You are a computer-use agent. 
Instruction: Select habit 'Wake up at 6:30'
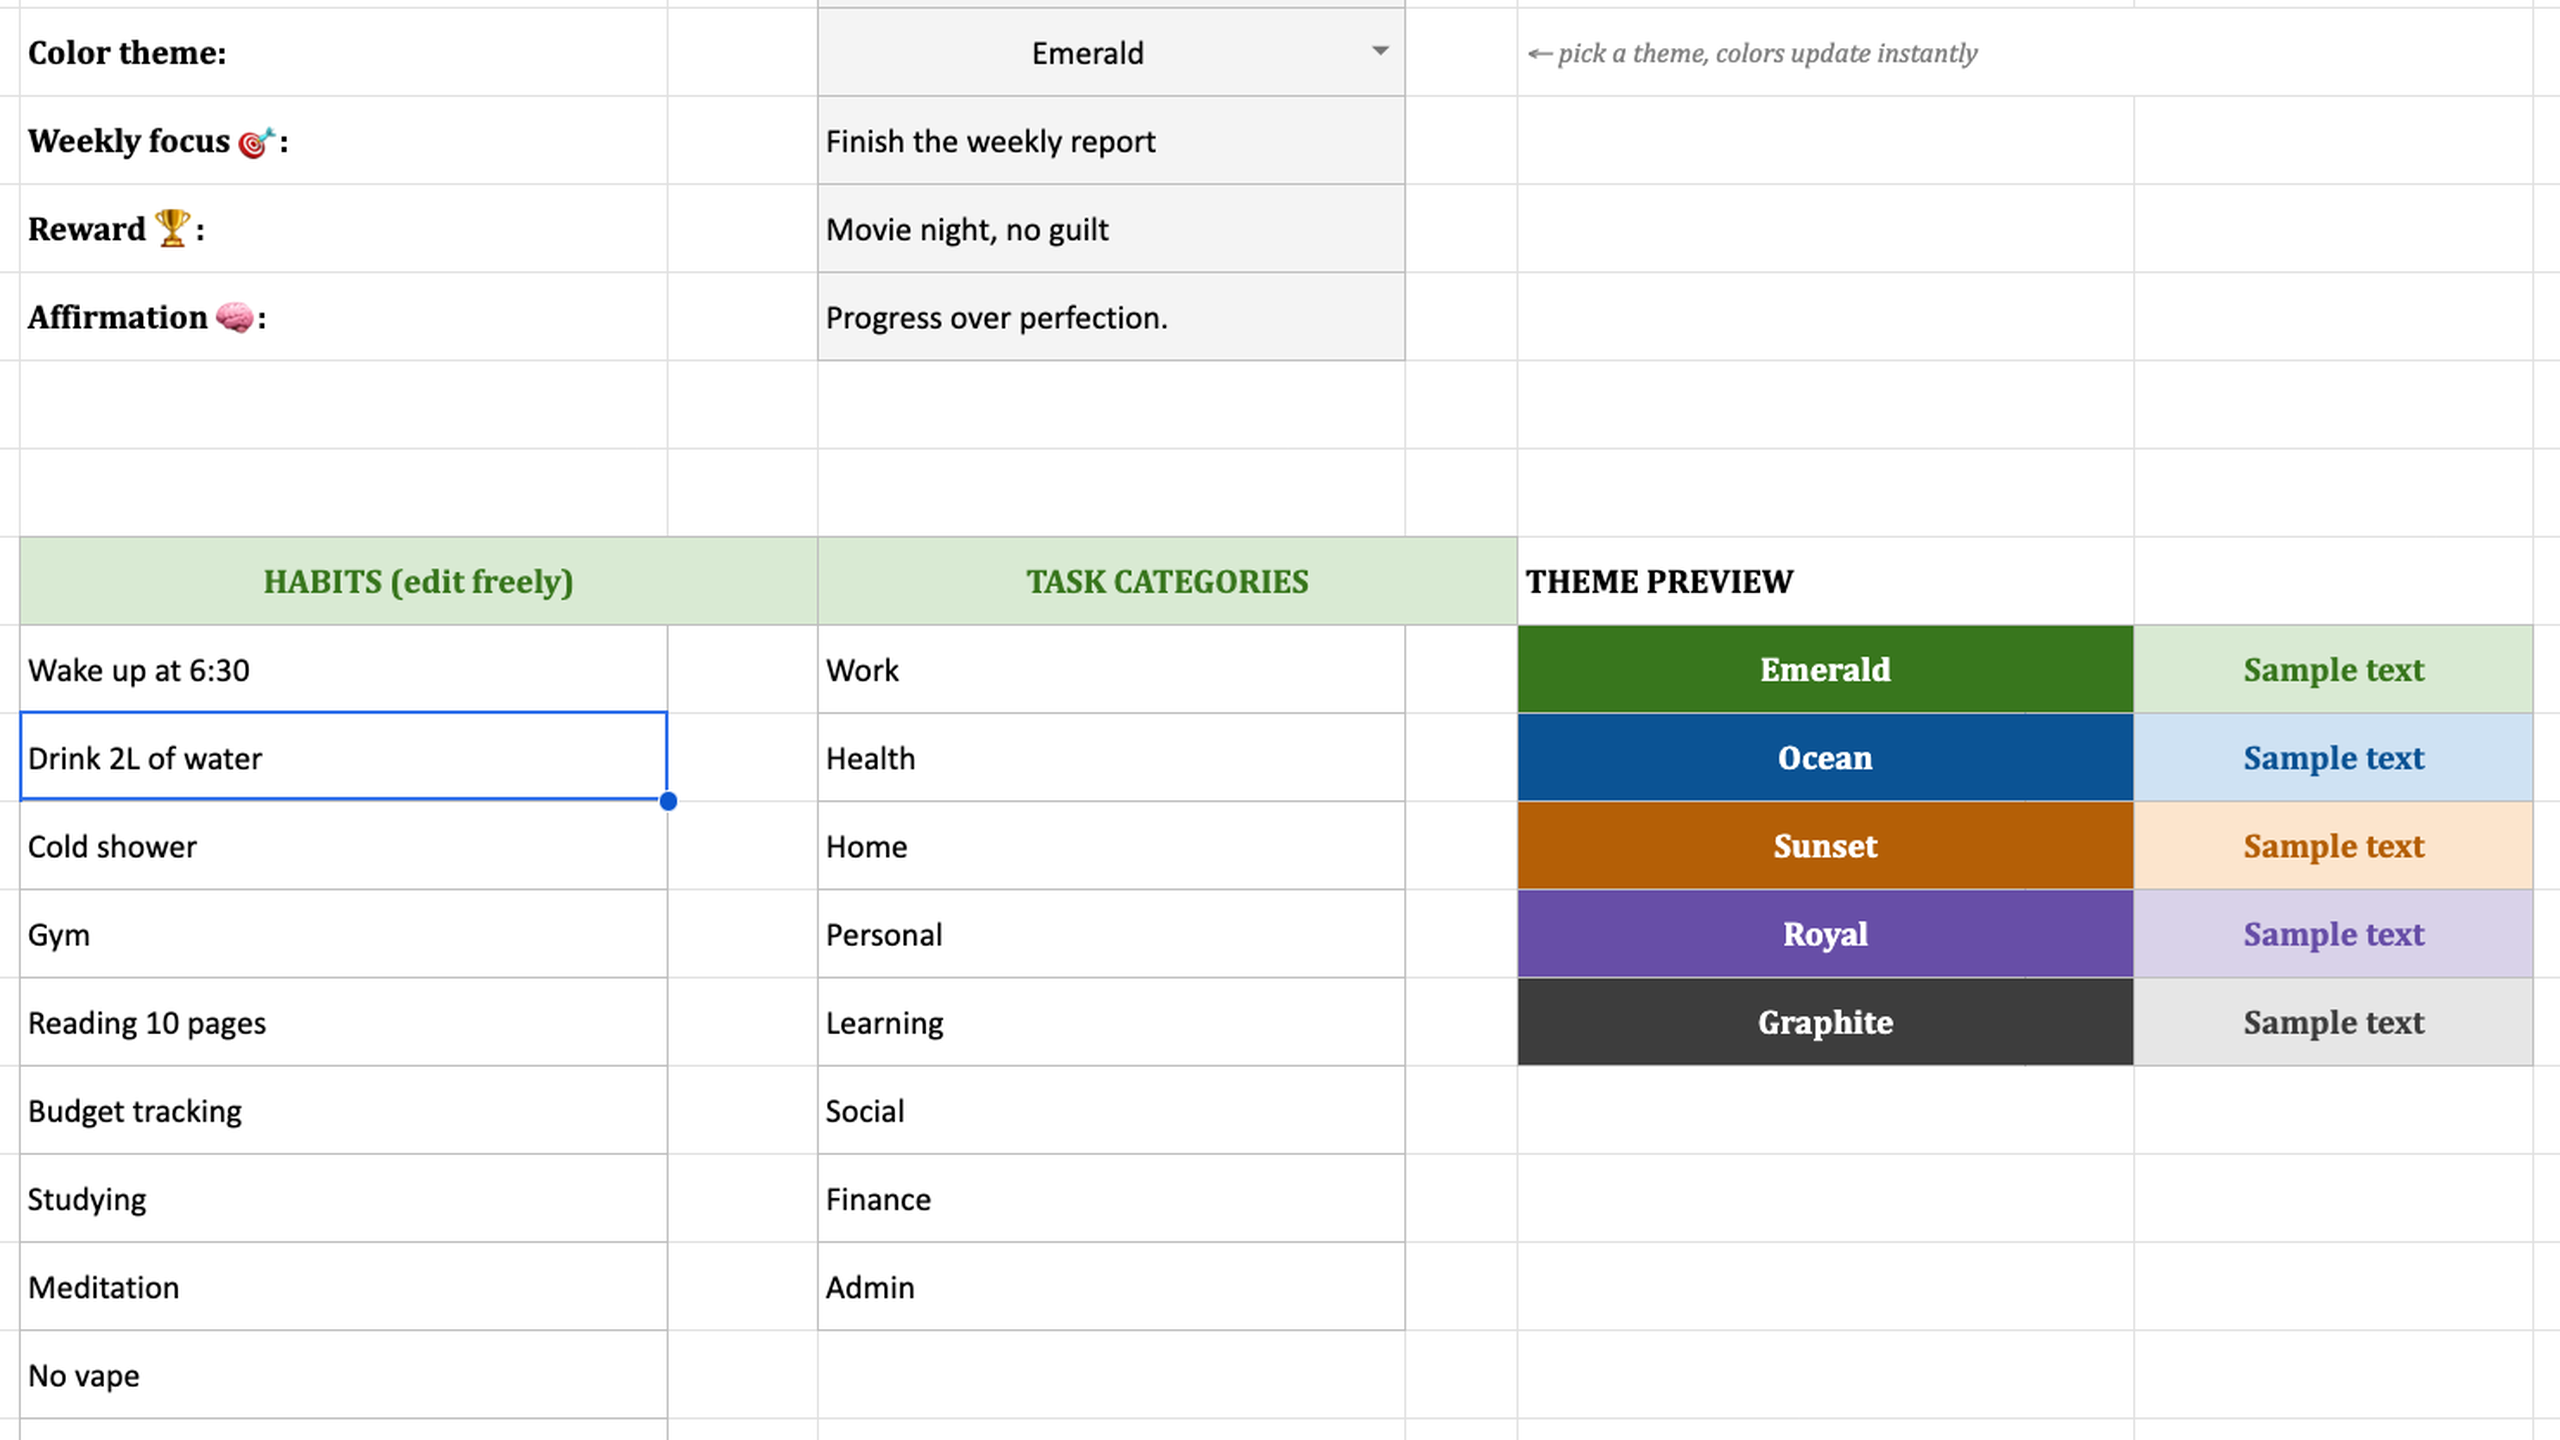pyautogui.click(x=343, y=669)
